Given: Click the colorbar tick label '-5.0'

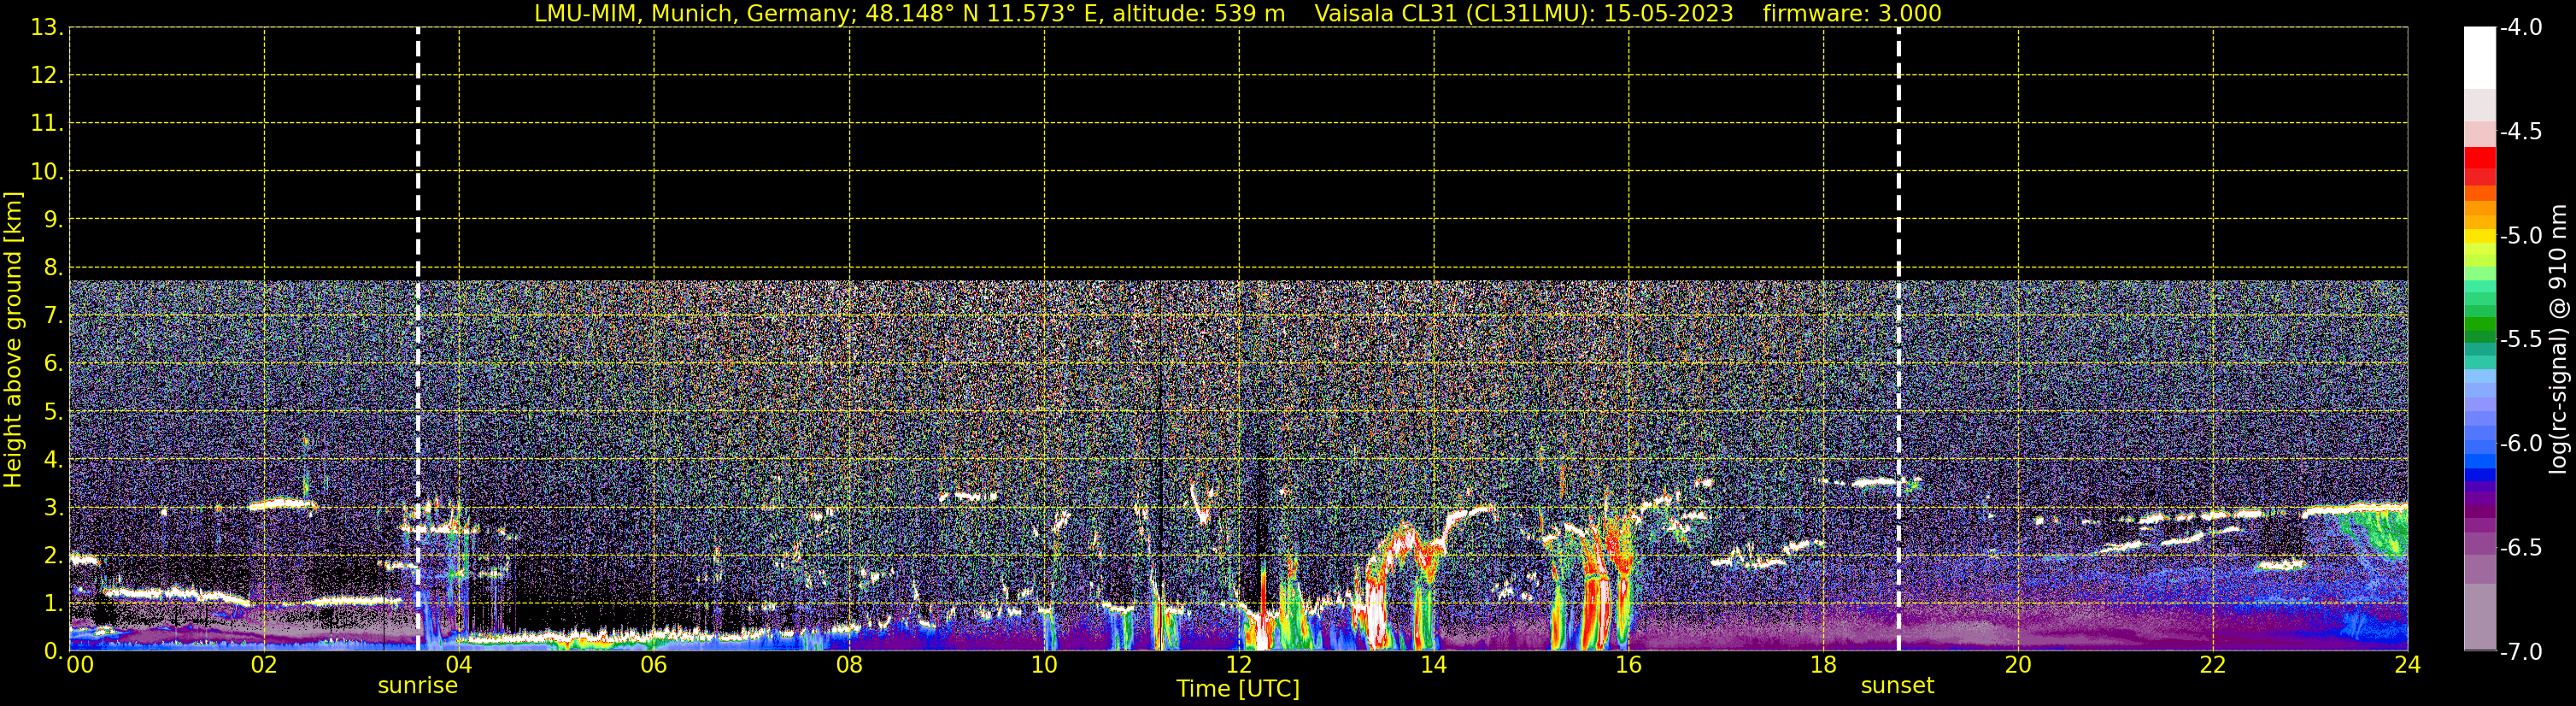Looking at the screenshot, I should click(x=2521, y=236).
